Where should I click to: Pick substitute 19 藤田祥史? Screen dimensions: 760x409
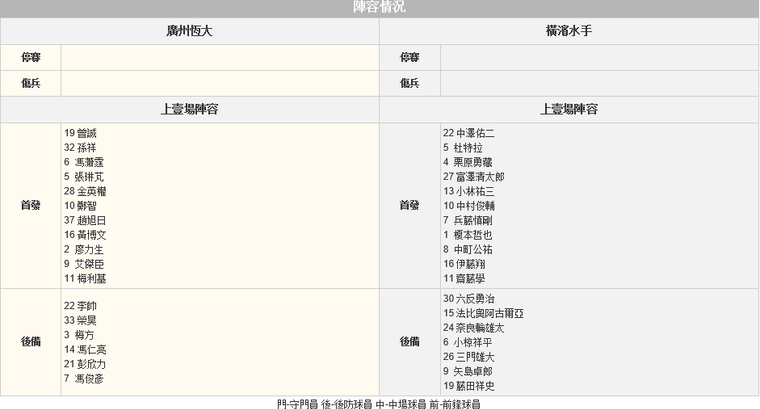[469, 386]
